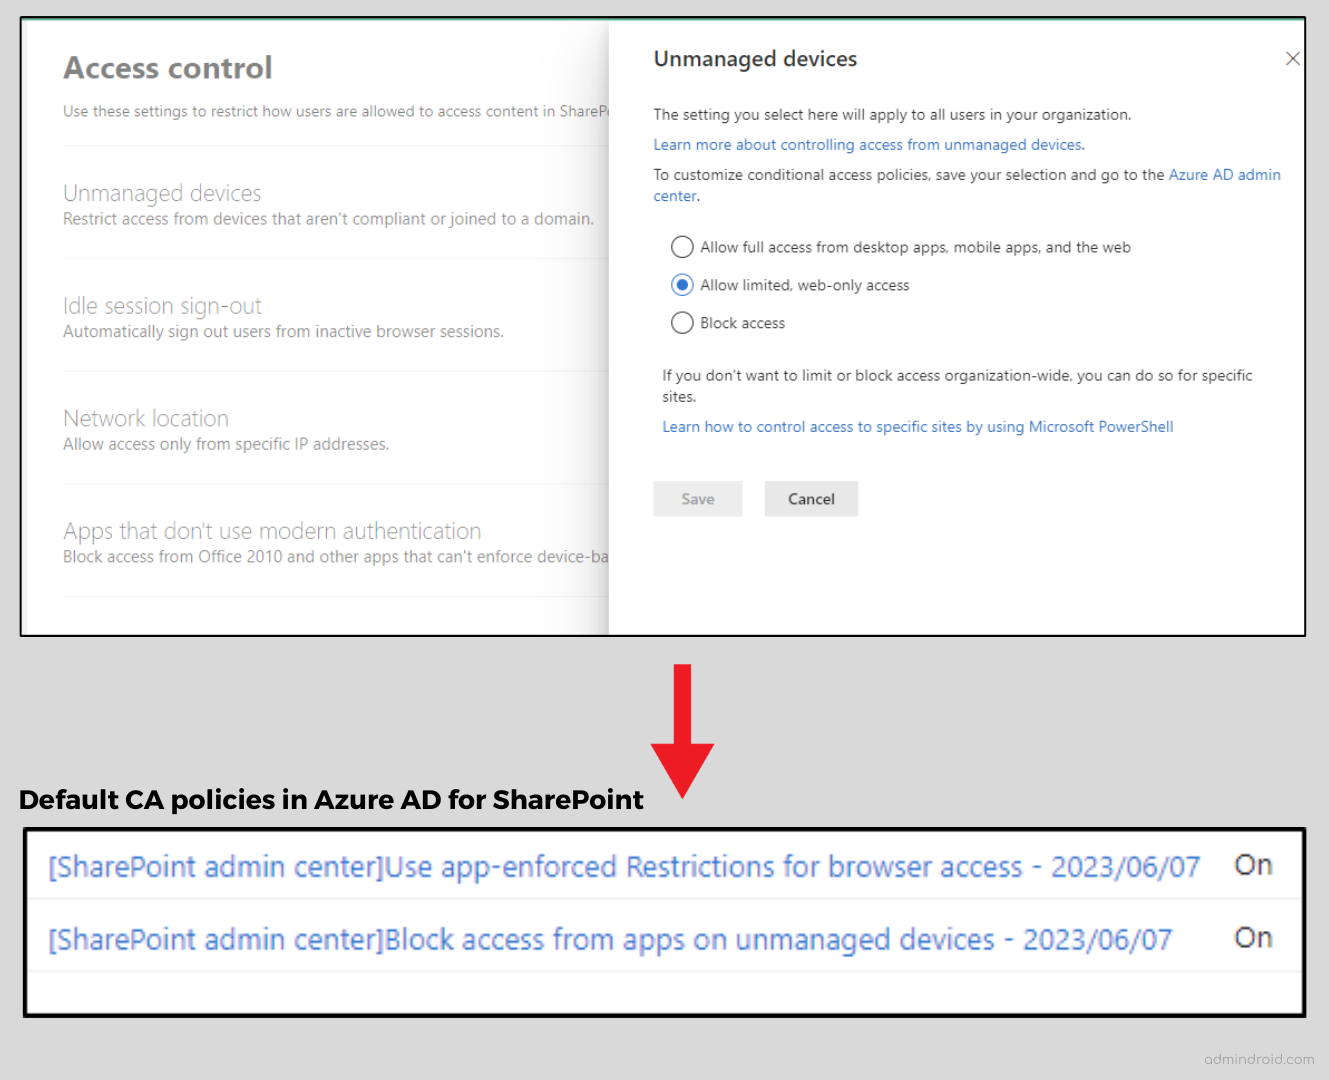Open the Idle session sign-out setting
Image resolution: width=1329 pixels, height=1080 pixels.
162,305
